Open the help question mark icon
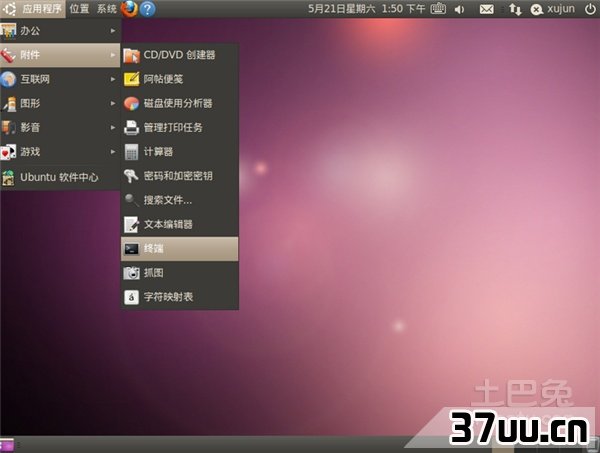Viewport: 600px width, 453px height. [x=148, y=9]
